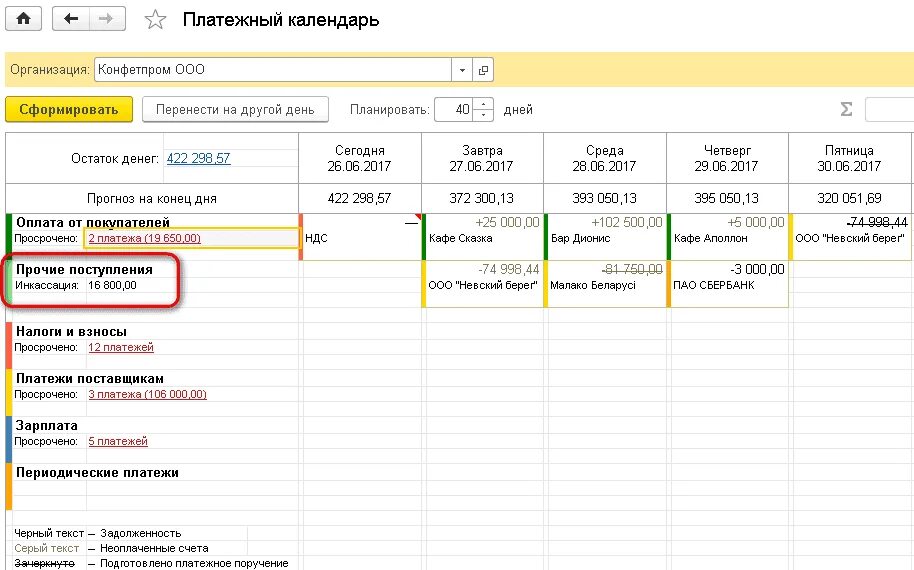The image size is (914, 570).
Task: Select the Прочие поступления heading
Action: point(84,269)
